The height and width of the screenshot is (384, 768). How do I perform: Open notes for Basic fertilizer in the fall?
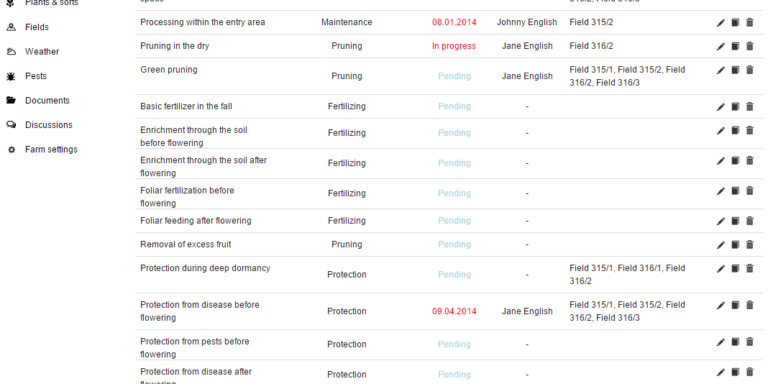coord(735,106)
